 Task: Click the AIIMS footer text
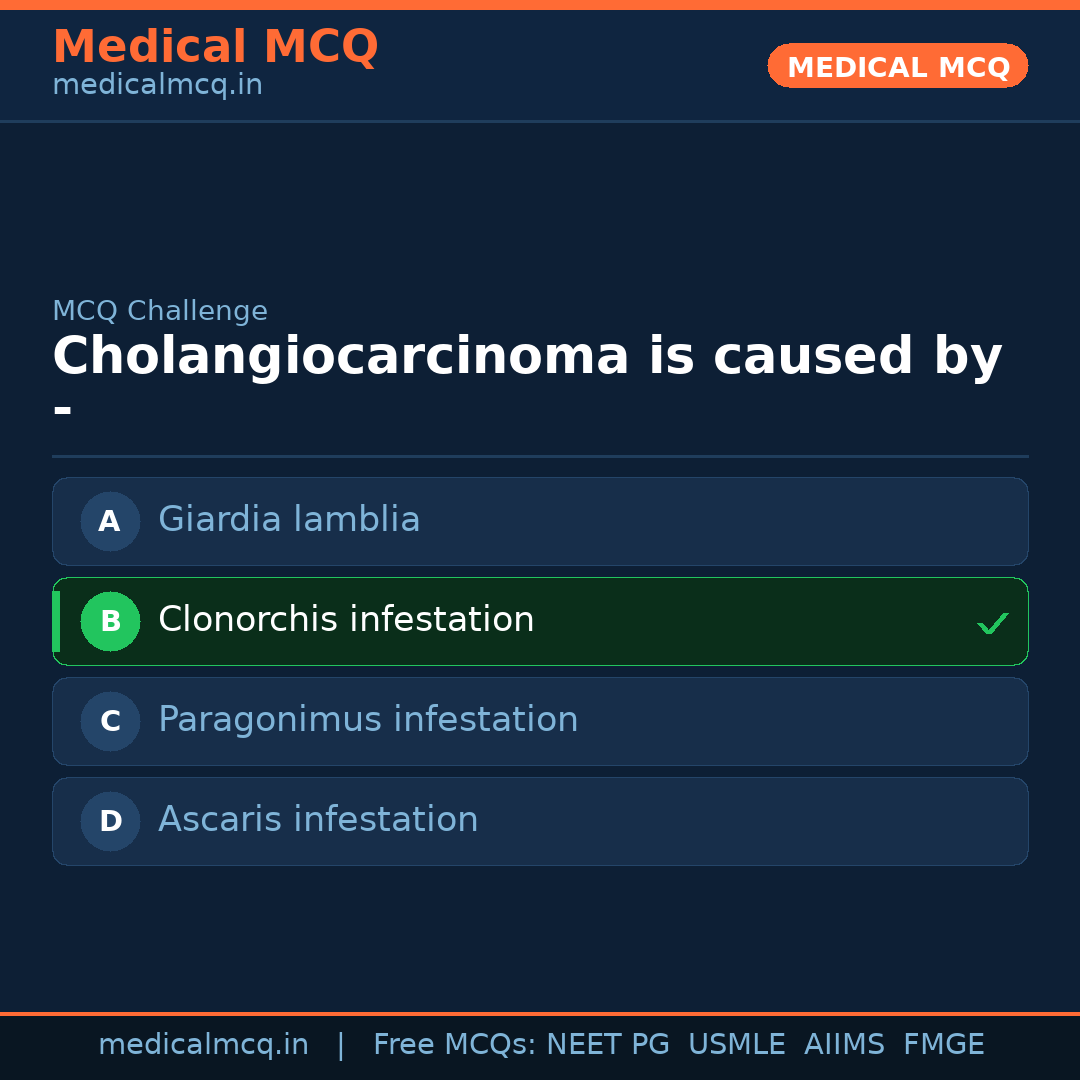click(x=844, y=1045)
